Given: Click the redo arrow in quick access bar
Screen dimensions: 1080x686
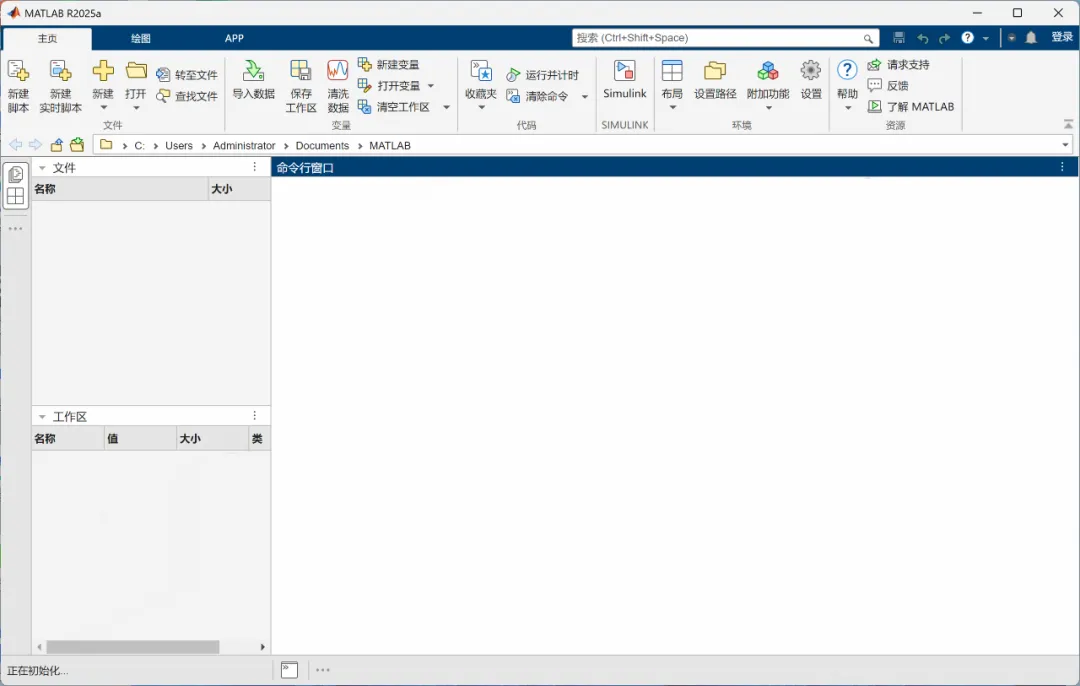Looking at the screenshot, I should (944, 39).
